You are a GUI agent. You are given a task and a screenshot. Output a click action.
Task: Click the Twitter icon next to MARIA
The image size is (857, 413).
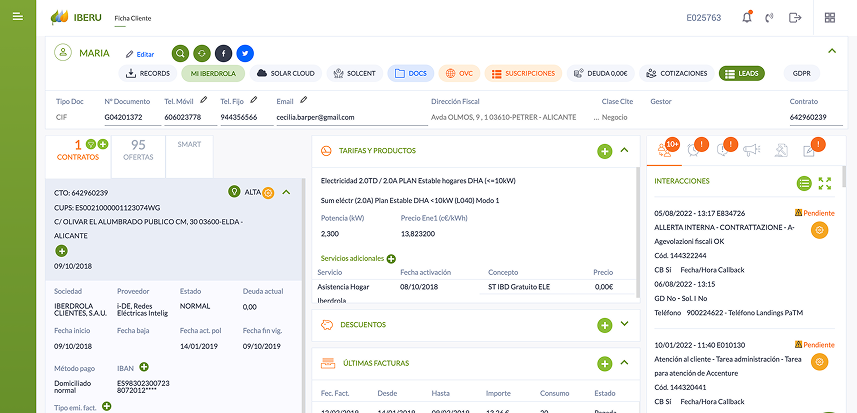click(x=245, y=54)
